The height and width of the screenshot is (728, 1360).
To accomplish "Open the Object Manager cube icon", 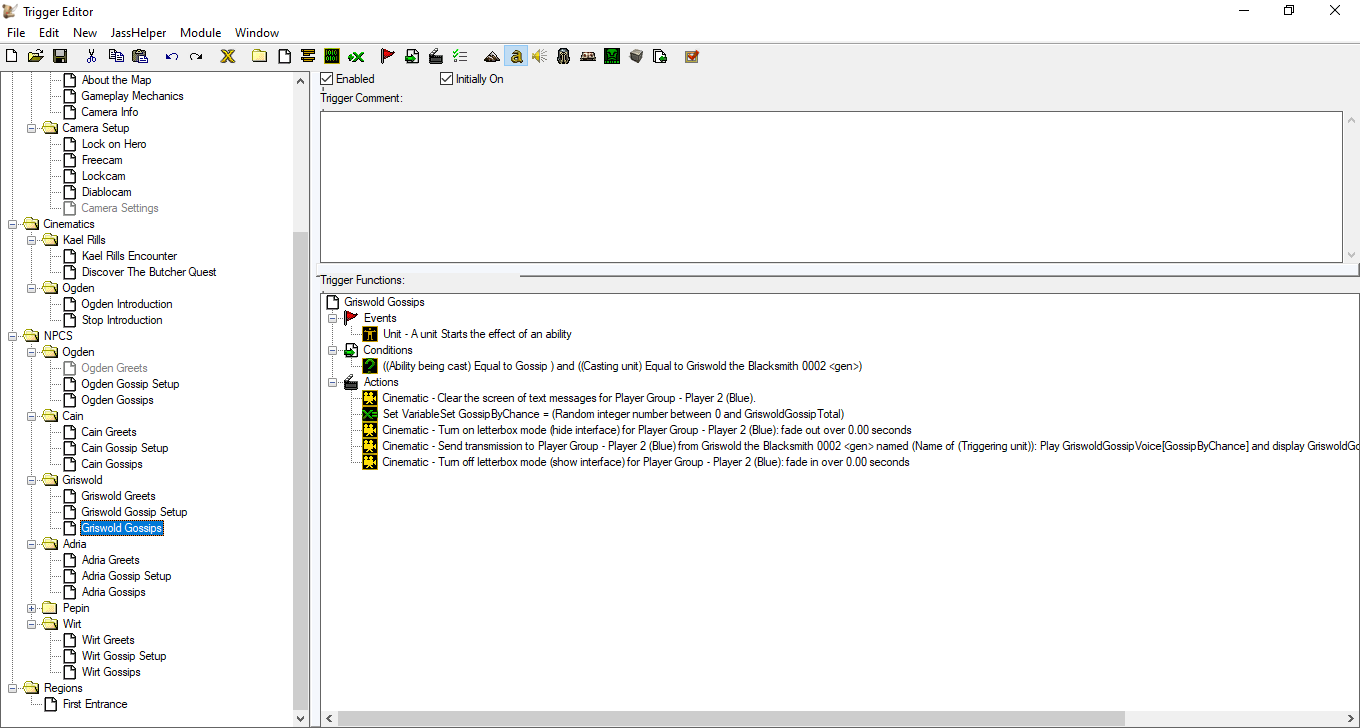I will click(636, 56).
